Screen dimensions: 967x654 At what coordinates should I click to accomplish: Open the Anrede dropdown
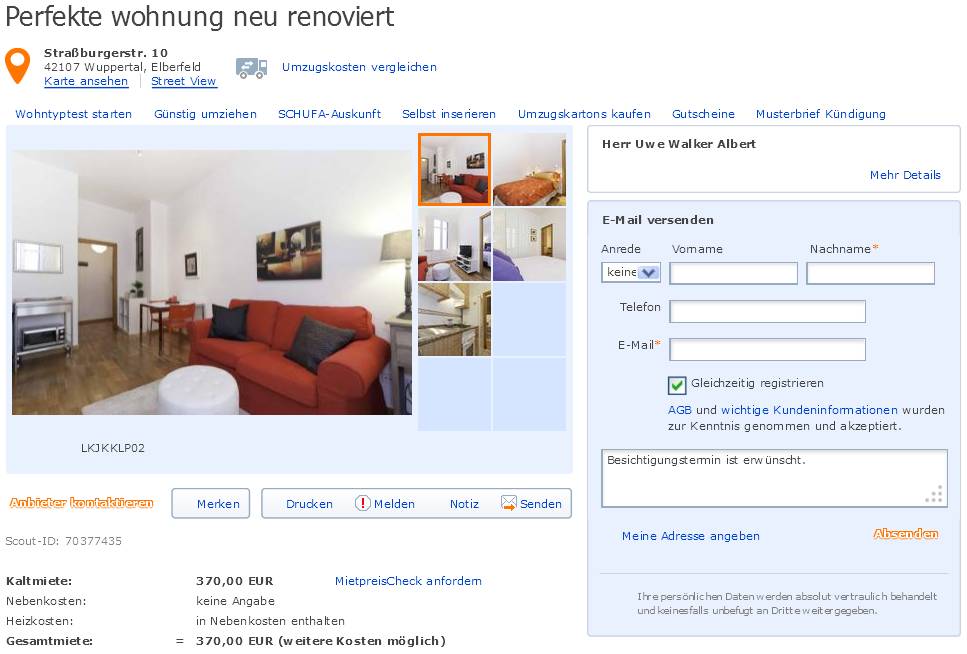click(x=631, y=272)
